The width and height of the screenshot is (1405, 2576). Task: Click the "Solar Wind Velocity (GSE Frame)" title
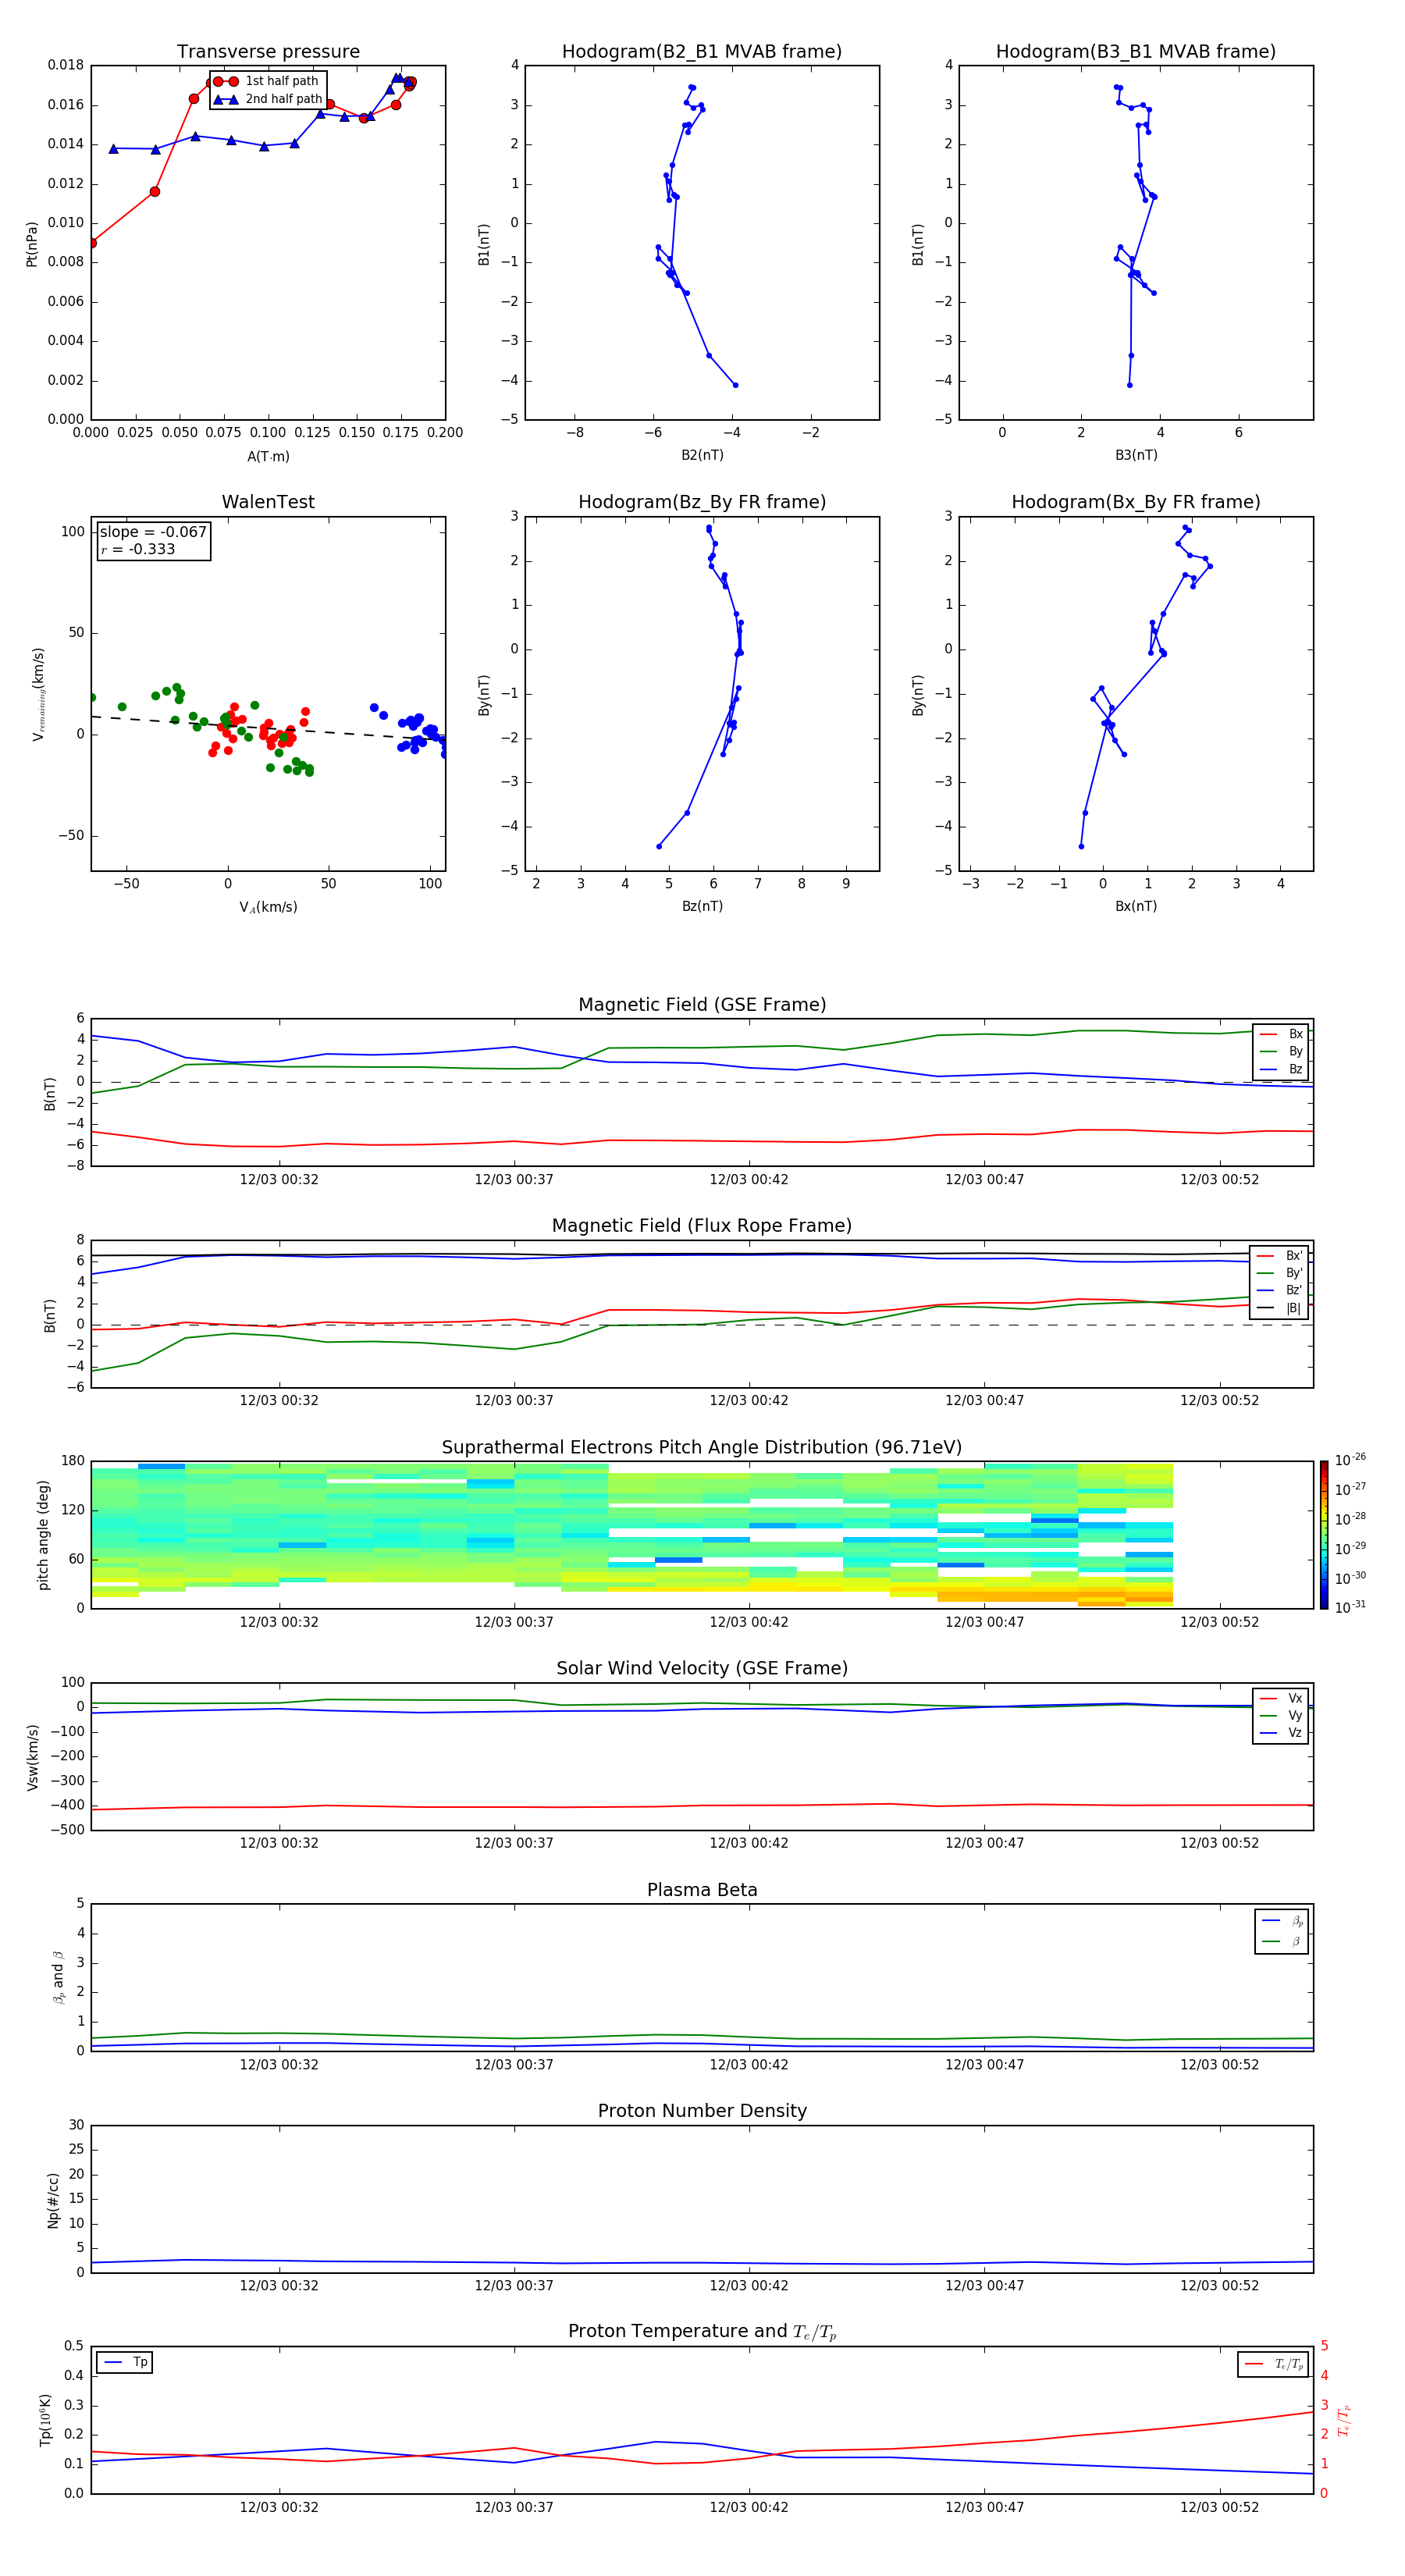click(702, 1669)
